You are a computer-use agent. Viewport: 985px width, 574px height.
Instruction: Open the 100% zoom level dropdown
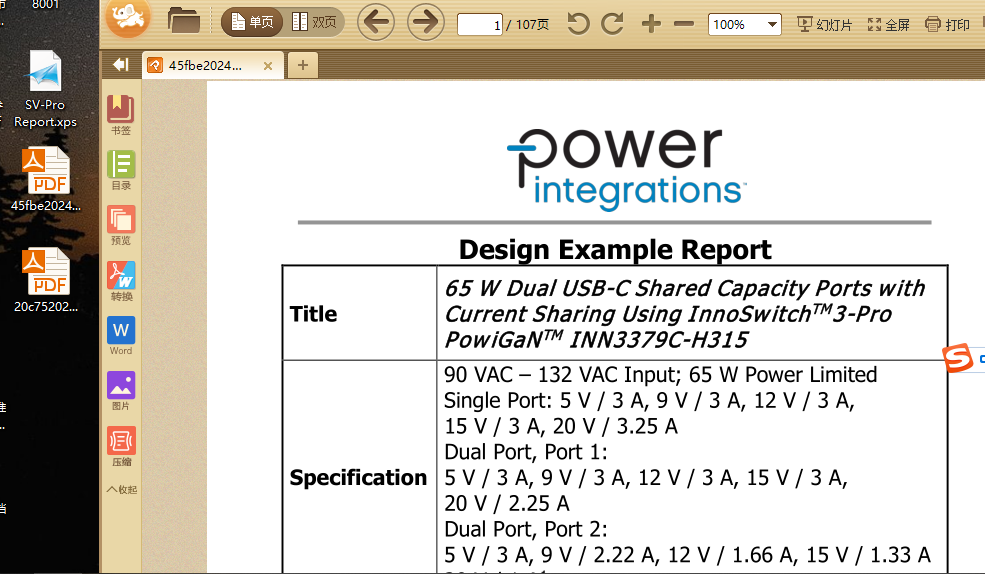pyautogui.click(x=744, y=24)
